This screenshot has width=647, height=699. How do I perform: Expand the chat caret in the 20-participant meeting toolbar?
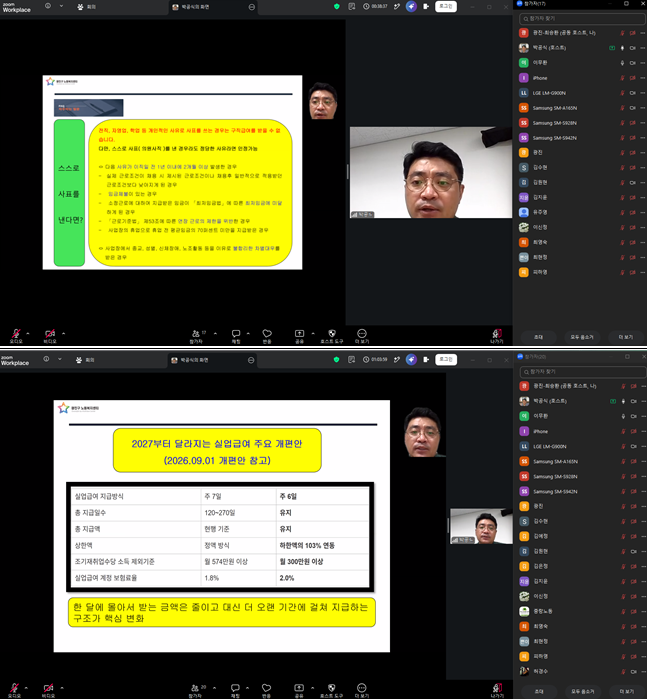point(247,688)
